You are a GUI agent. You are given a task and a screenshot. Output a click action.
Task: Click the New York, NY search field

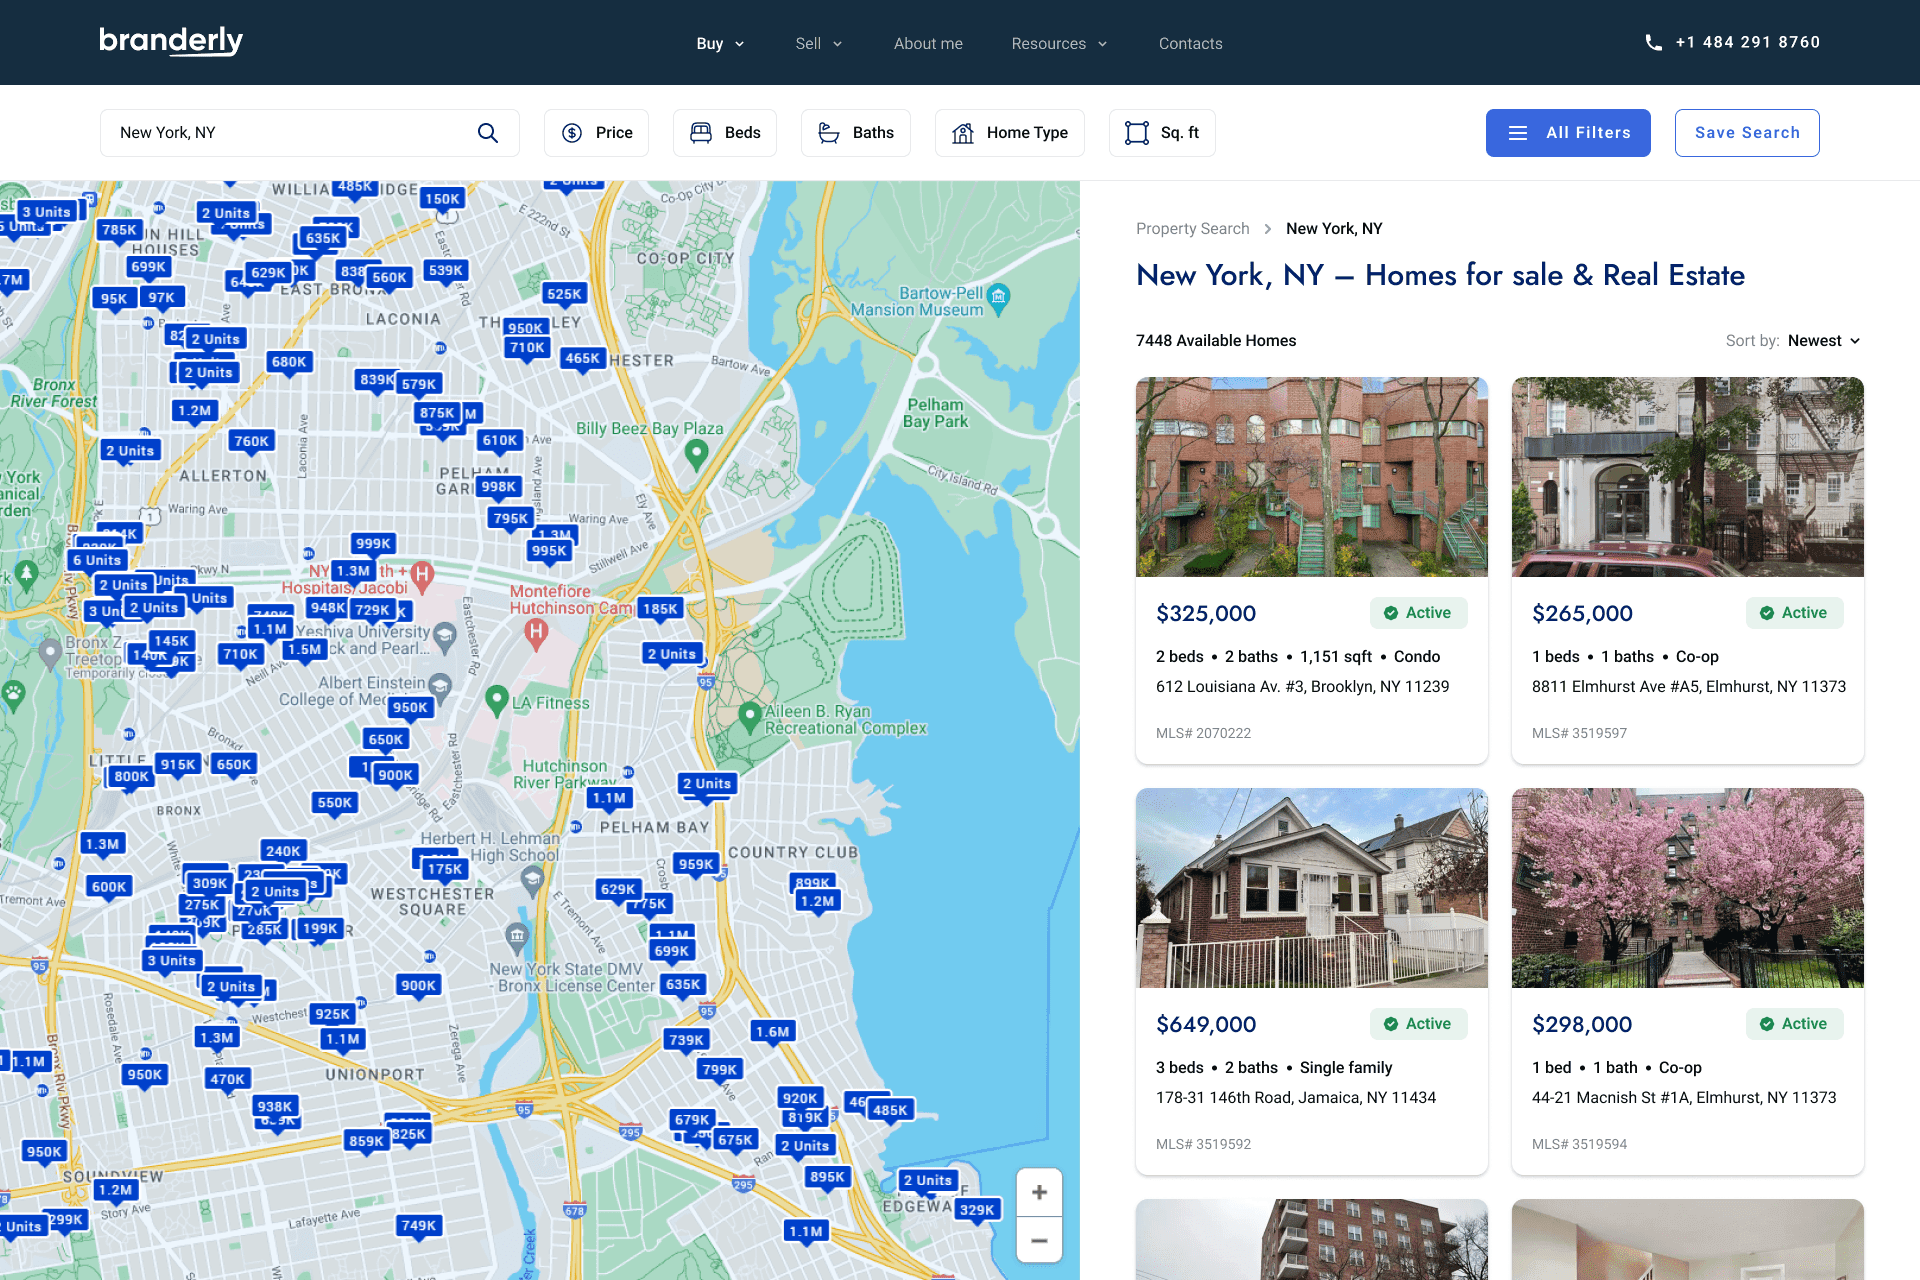click(310, 133)
